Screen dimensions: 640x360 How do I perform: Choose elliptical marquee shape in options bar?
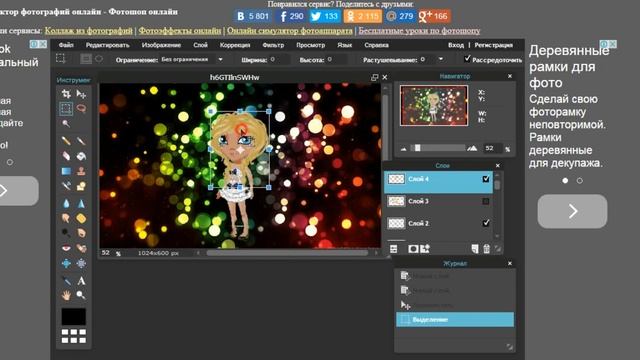click(x=99, y=59)
